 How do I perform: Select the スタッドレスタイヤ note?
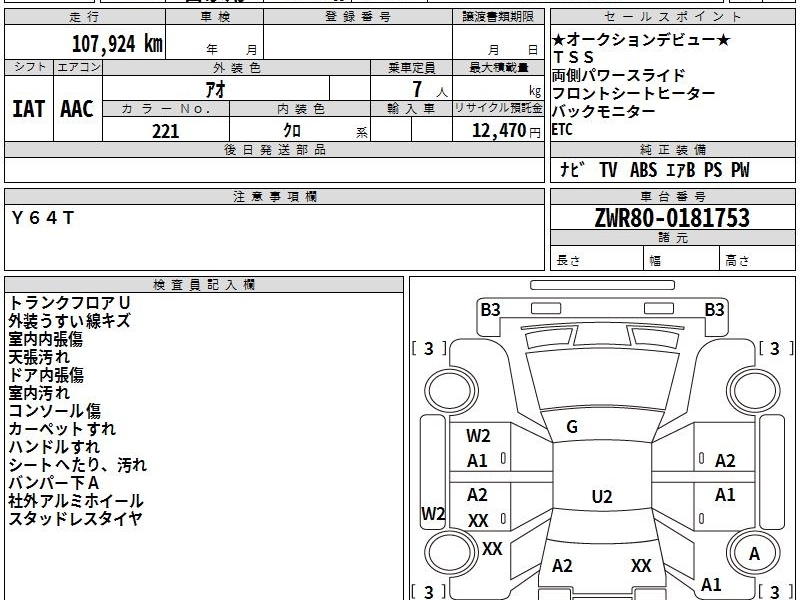point(75,518)
